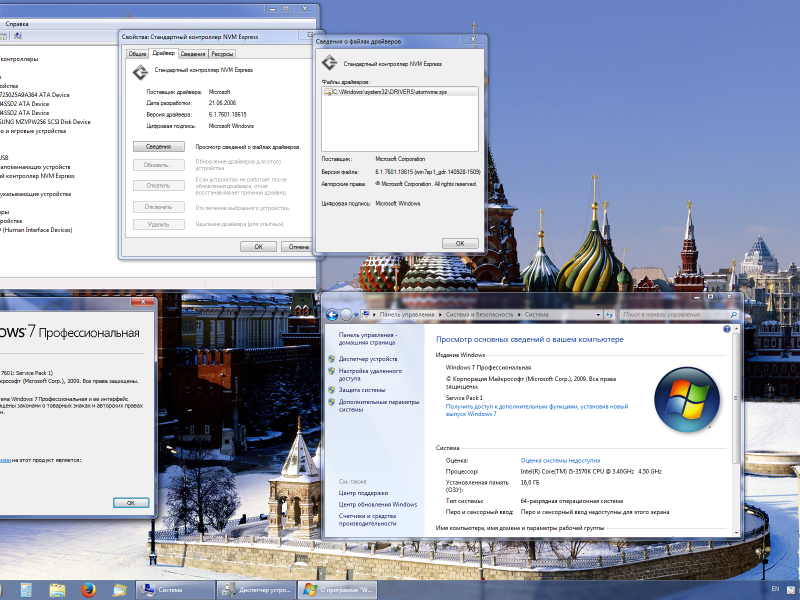Click the device icon in driver file details dialog
The image size is (800, 600).
pyautogui.click(x=330, y=63)
